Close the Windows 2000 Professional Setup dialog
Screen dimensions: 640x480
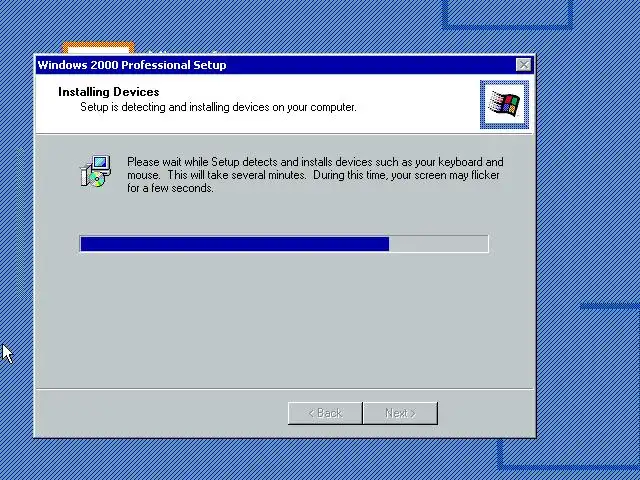[x=523, y=65]
